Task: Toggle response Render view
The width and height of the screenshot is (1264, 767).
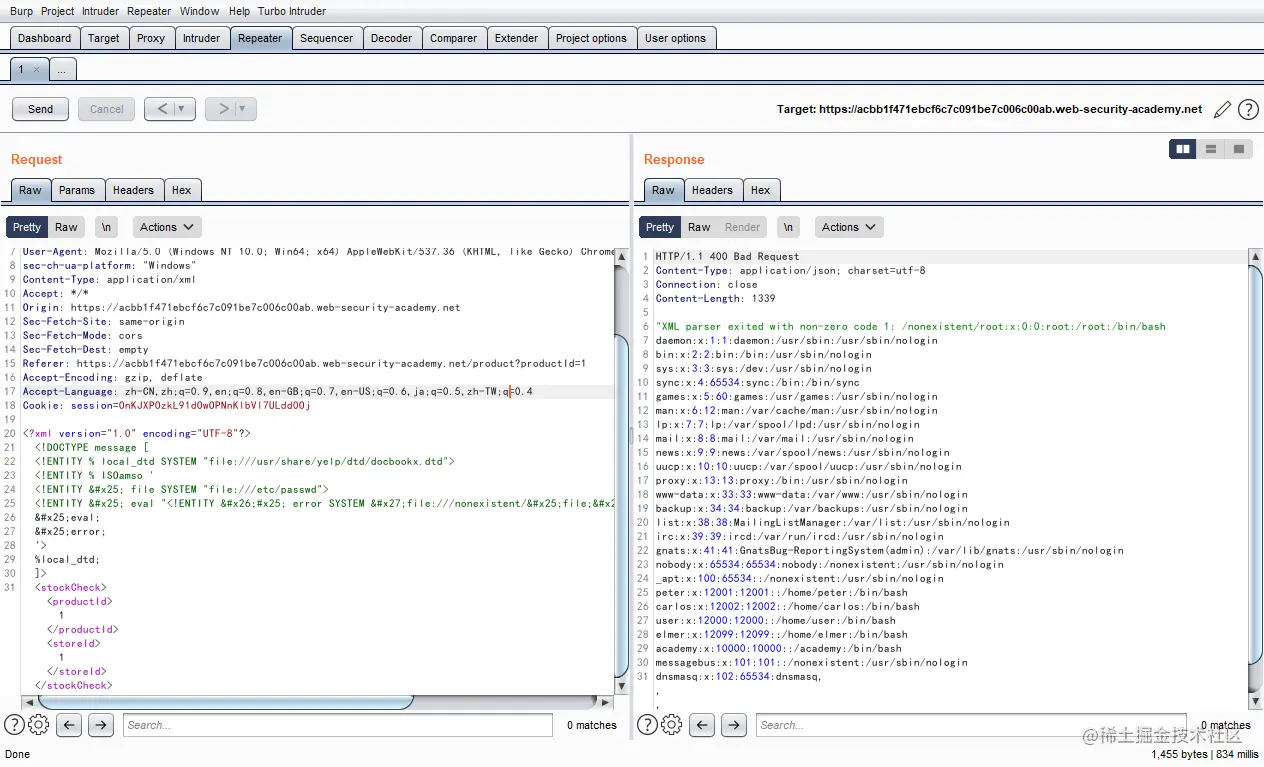Action: pos(742,227)
